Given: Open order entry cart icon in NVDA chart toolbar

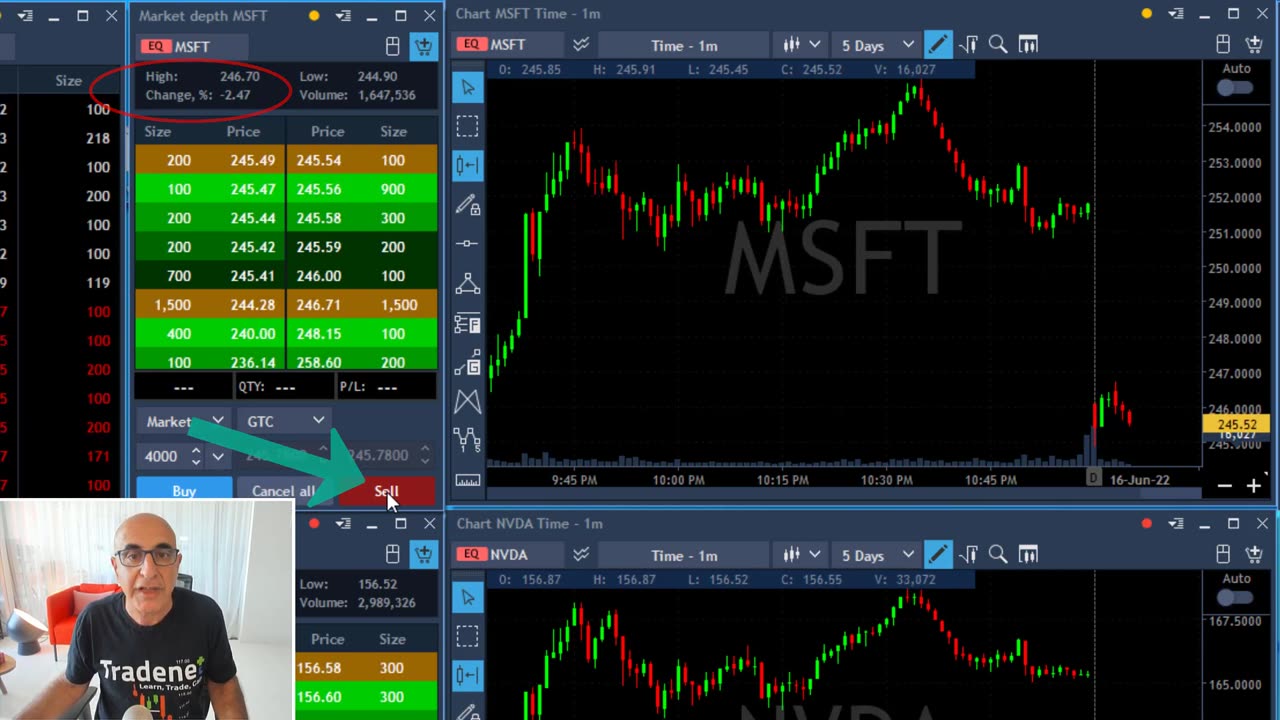Looking at the screenshot, I should point(1254,554).
